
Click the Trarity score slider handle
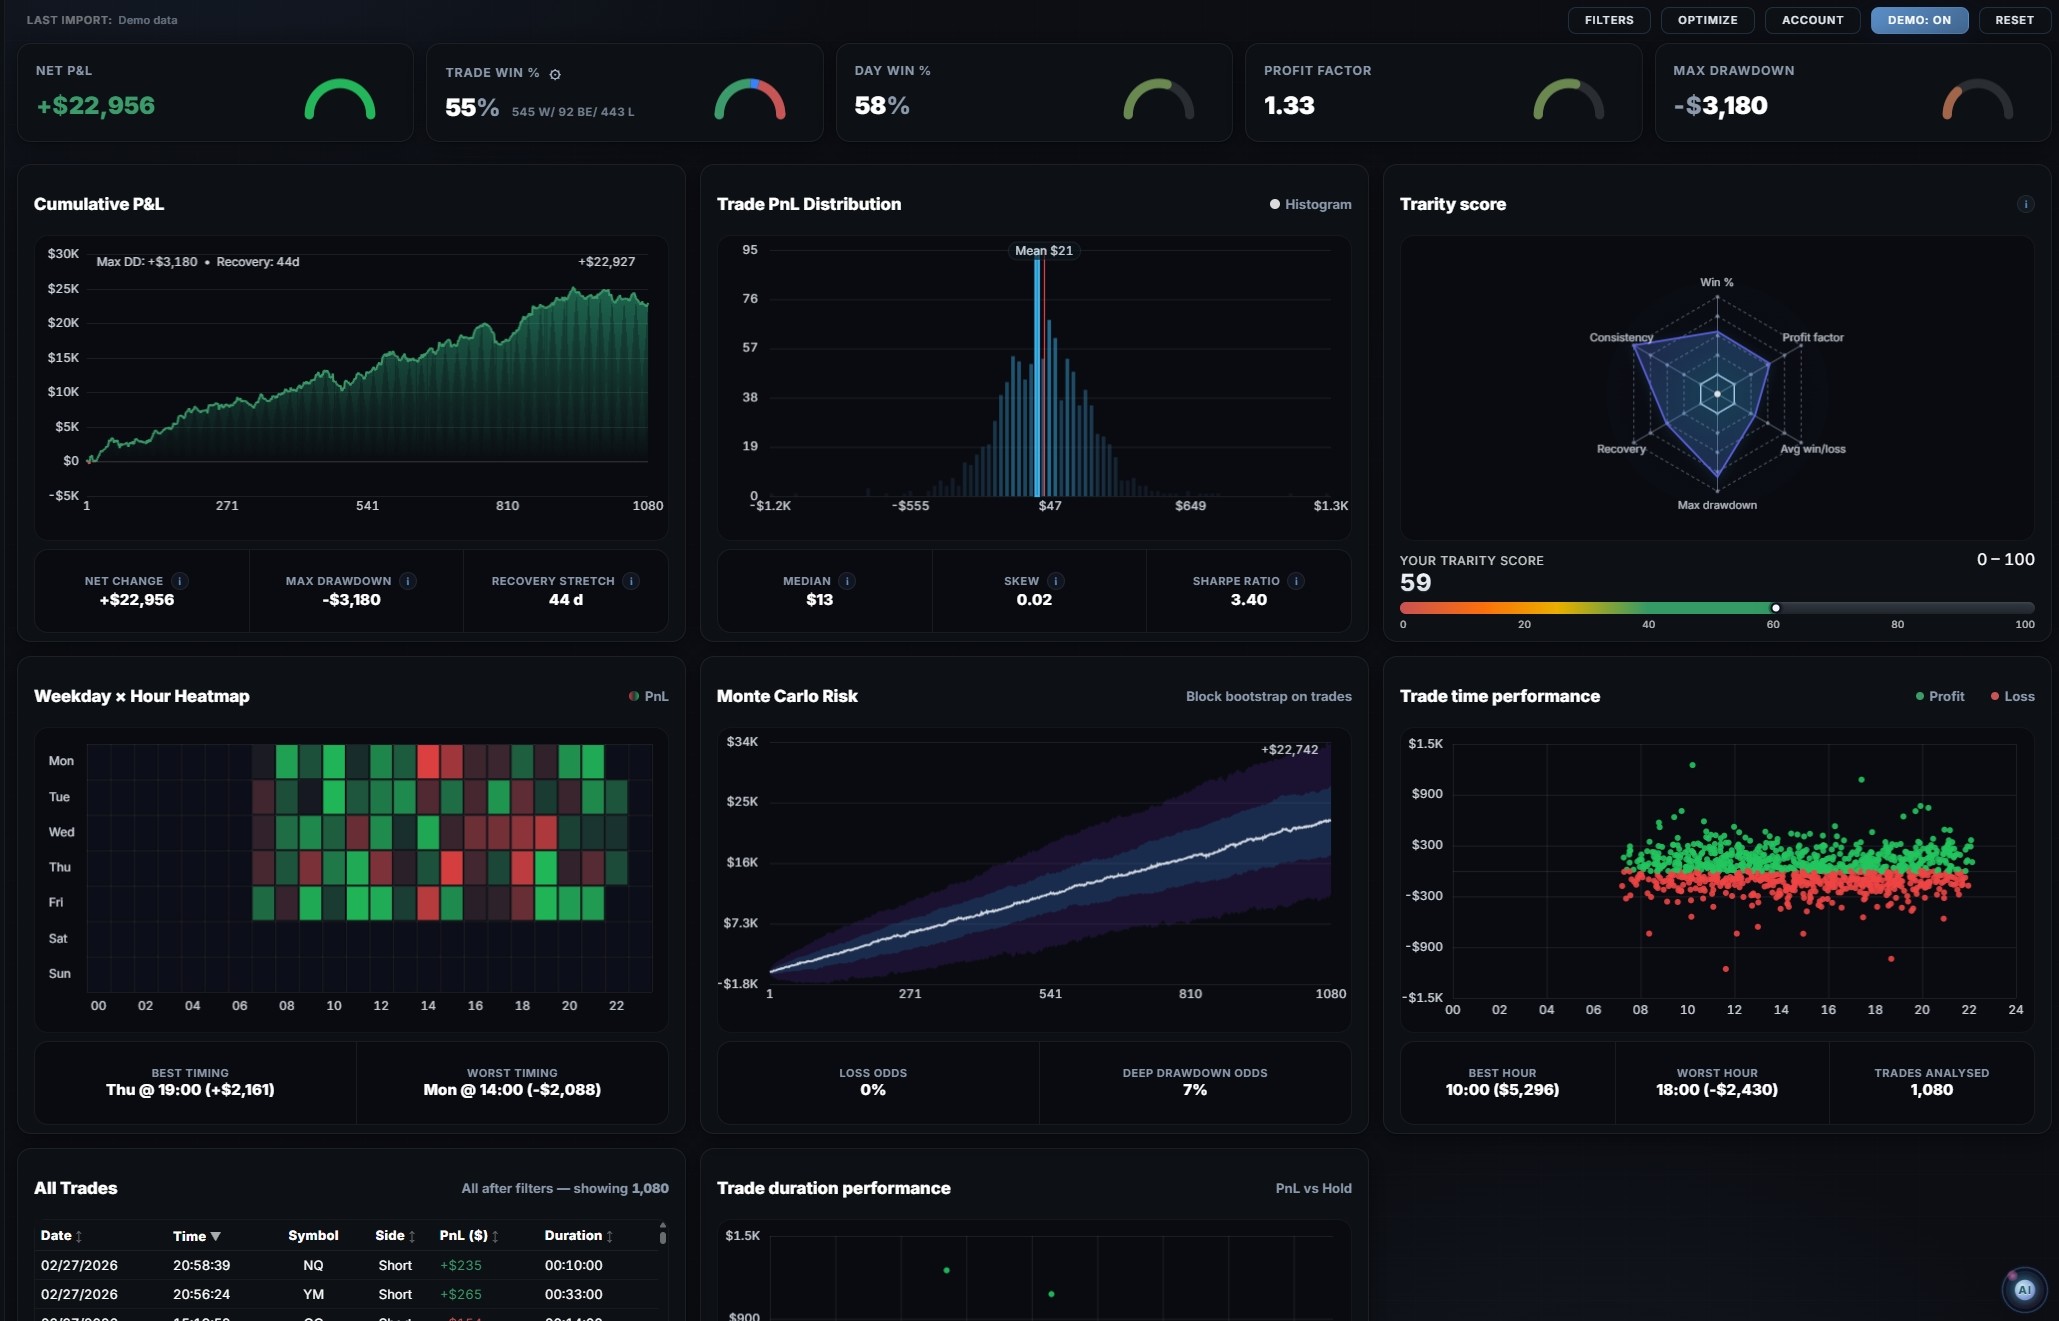(x=1776, y=608)
